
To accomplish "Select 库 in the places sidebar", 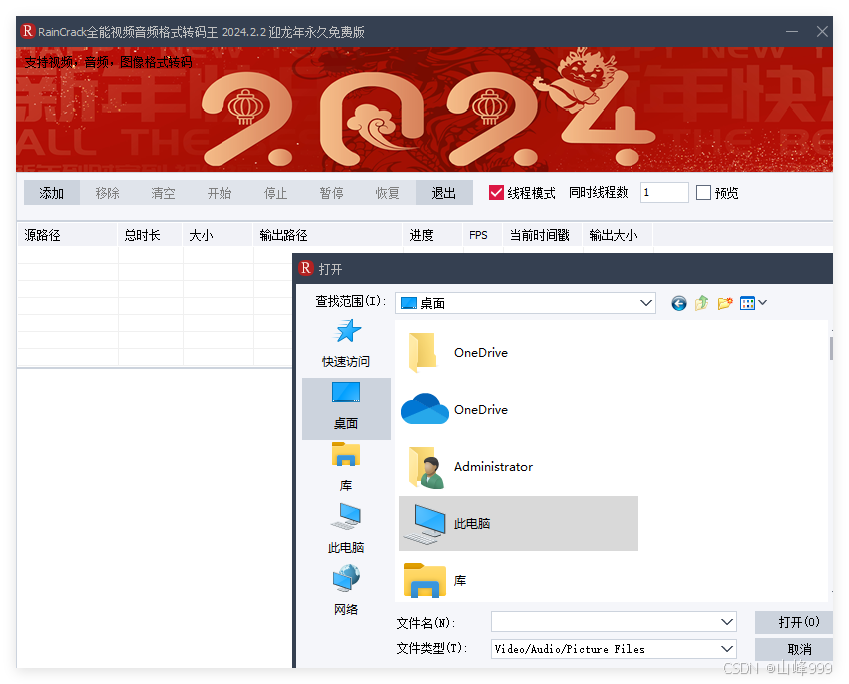I will 346,467.
